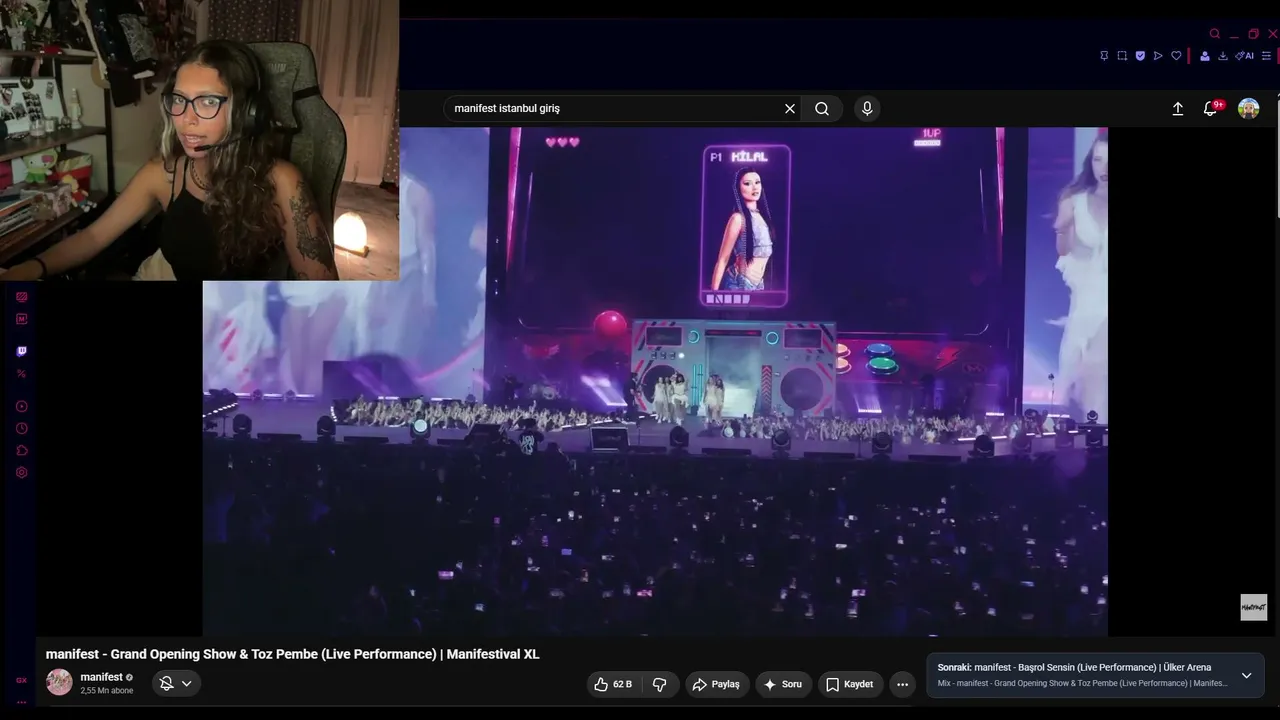The width and height of the screenshot is (1280, 720).
Task: Open the subscription notification bell dropdown
Action: coord(177,683)
